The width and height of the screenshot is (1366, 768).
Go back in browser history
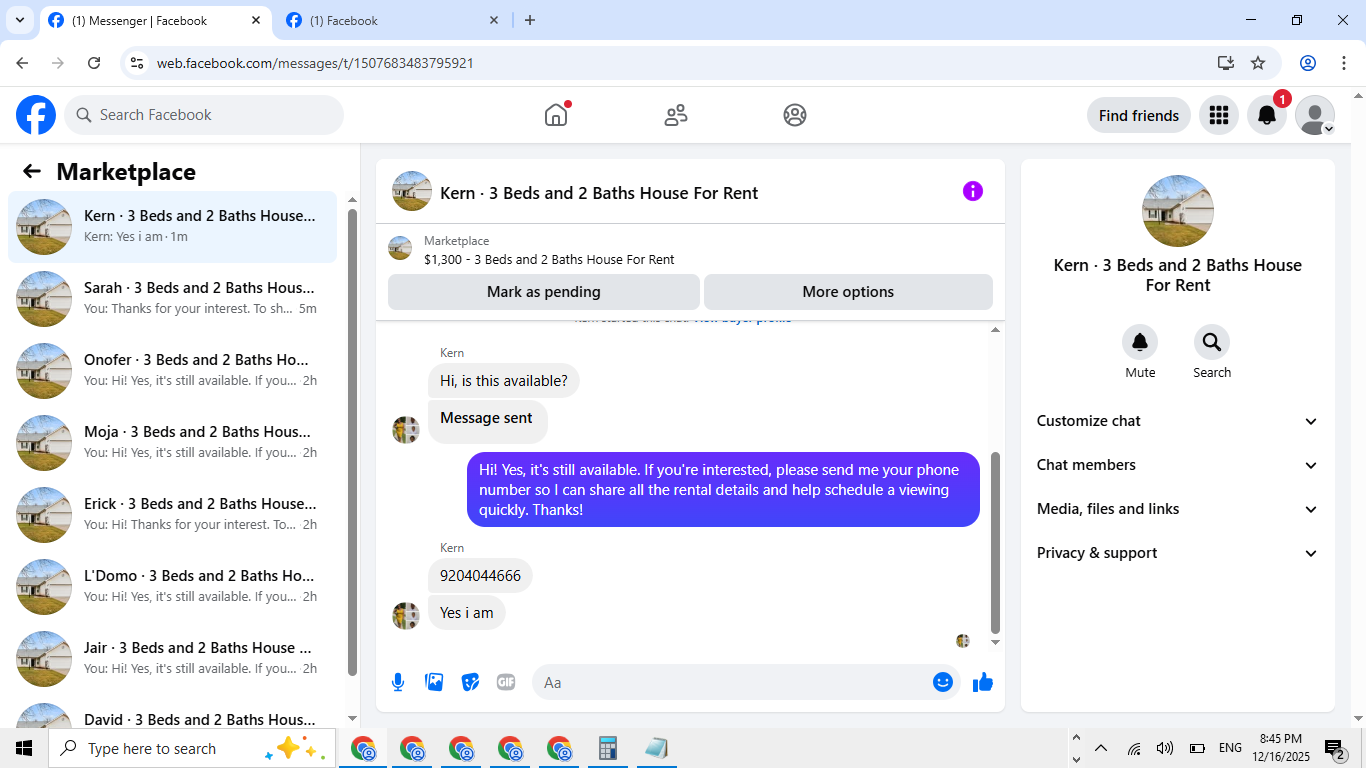(22, 63)
